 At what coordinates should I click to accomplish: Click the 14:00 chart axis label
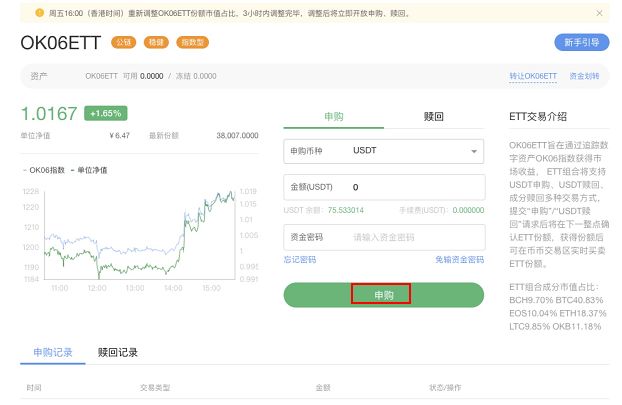pos(173,288)
